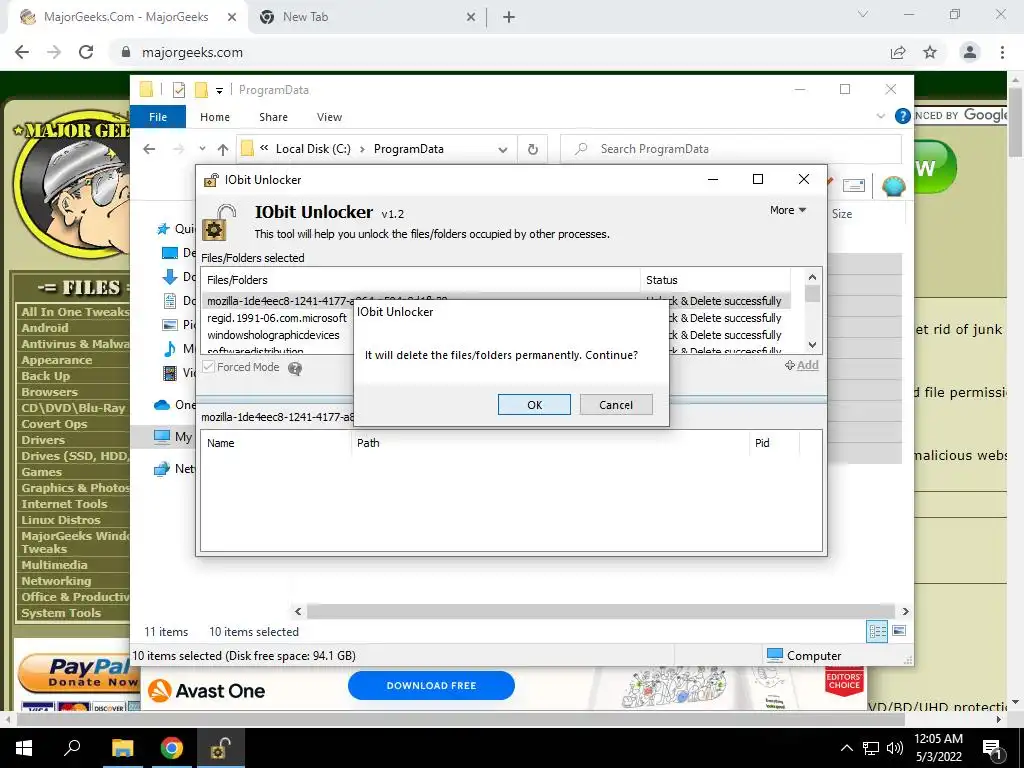Show hidden tray icons chevron
Viewport: 1024px width, 768px height.
point(846,748)
